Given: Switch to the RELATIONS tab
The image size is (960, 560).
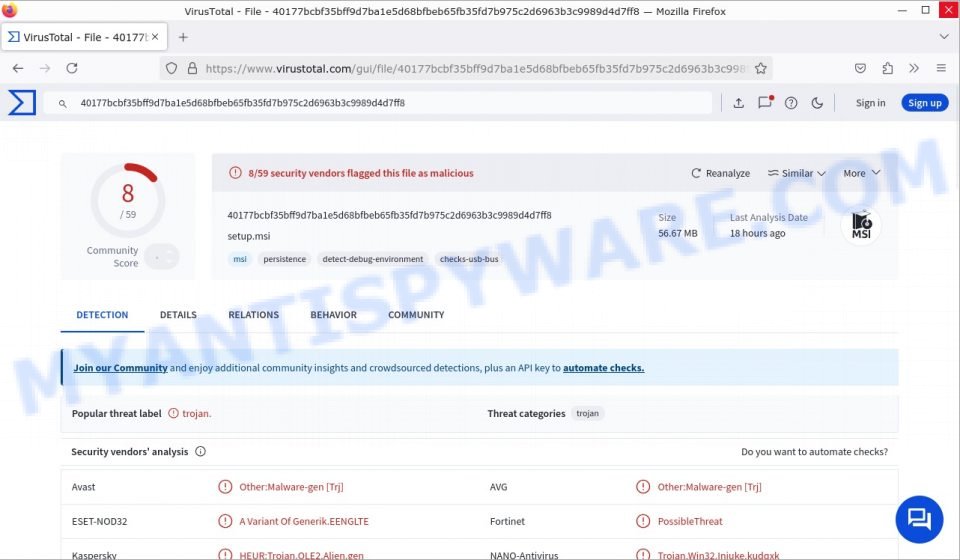Looking at the screenshot, I should (253, 315).
